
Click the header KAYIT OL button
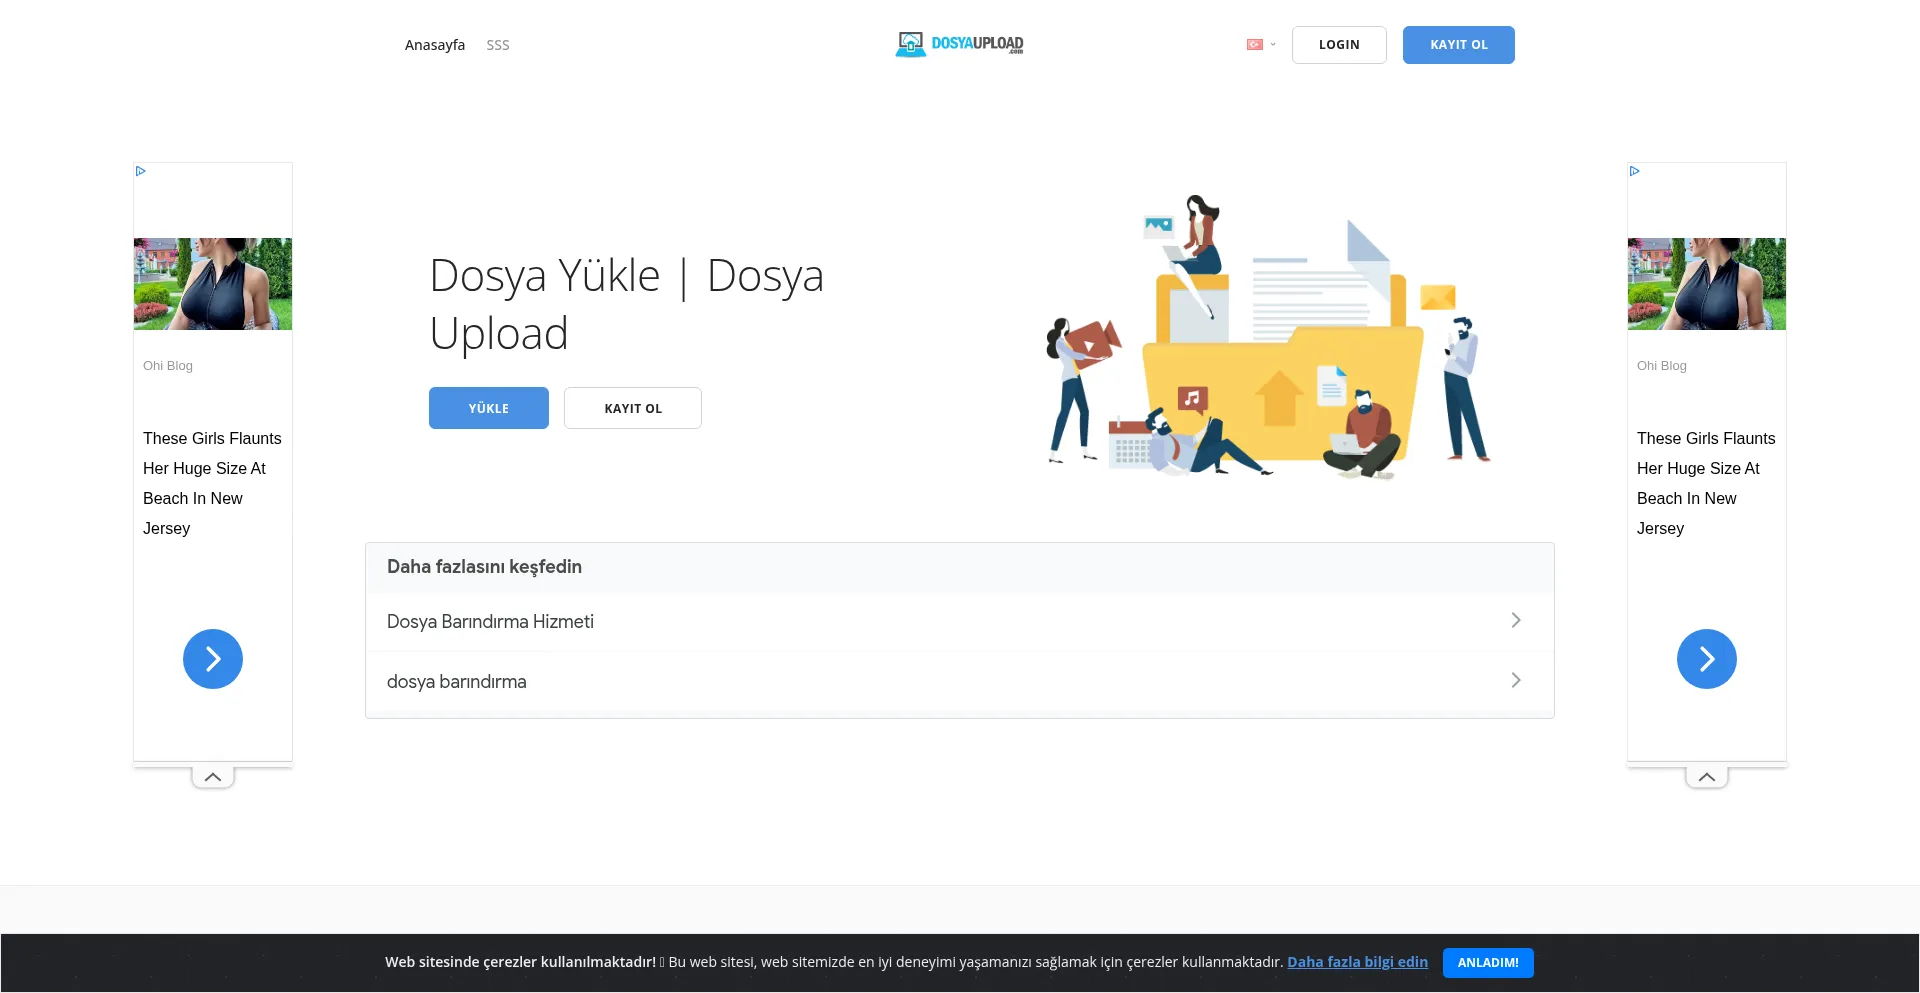pos(1458,45)
